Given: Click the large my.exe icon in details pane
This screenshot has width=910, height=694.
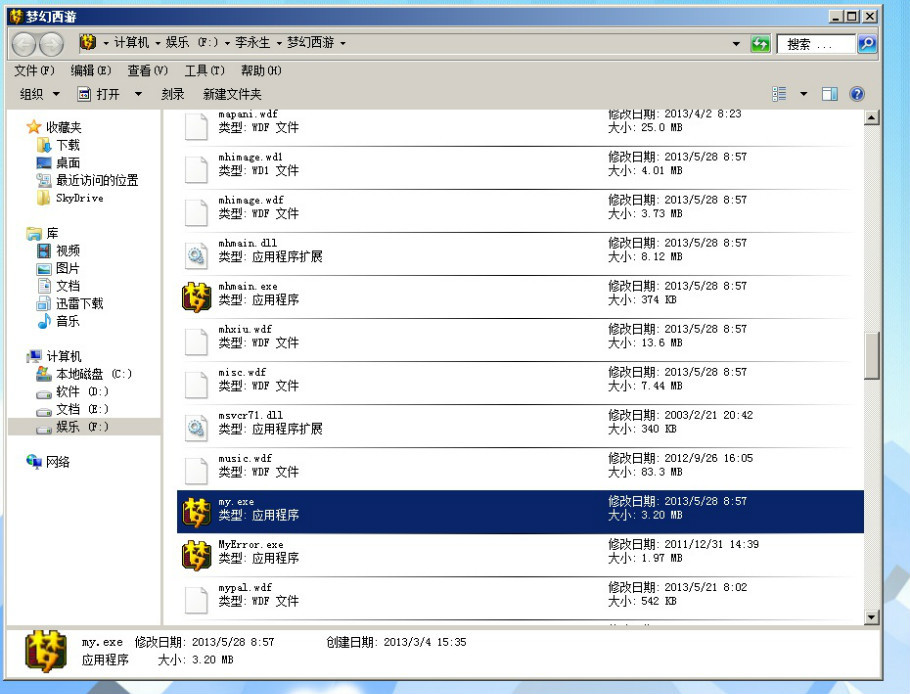Looking at the screenshot, I should 46,652.
